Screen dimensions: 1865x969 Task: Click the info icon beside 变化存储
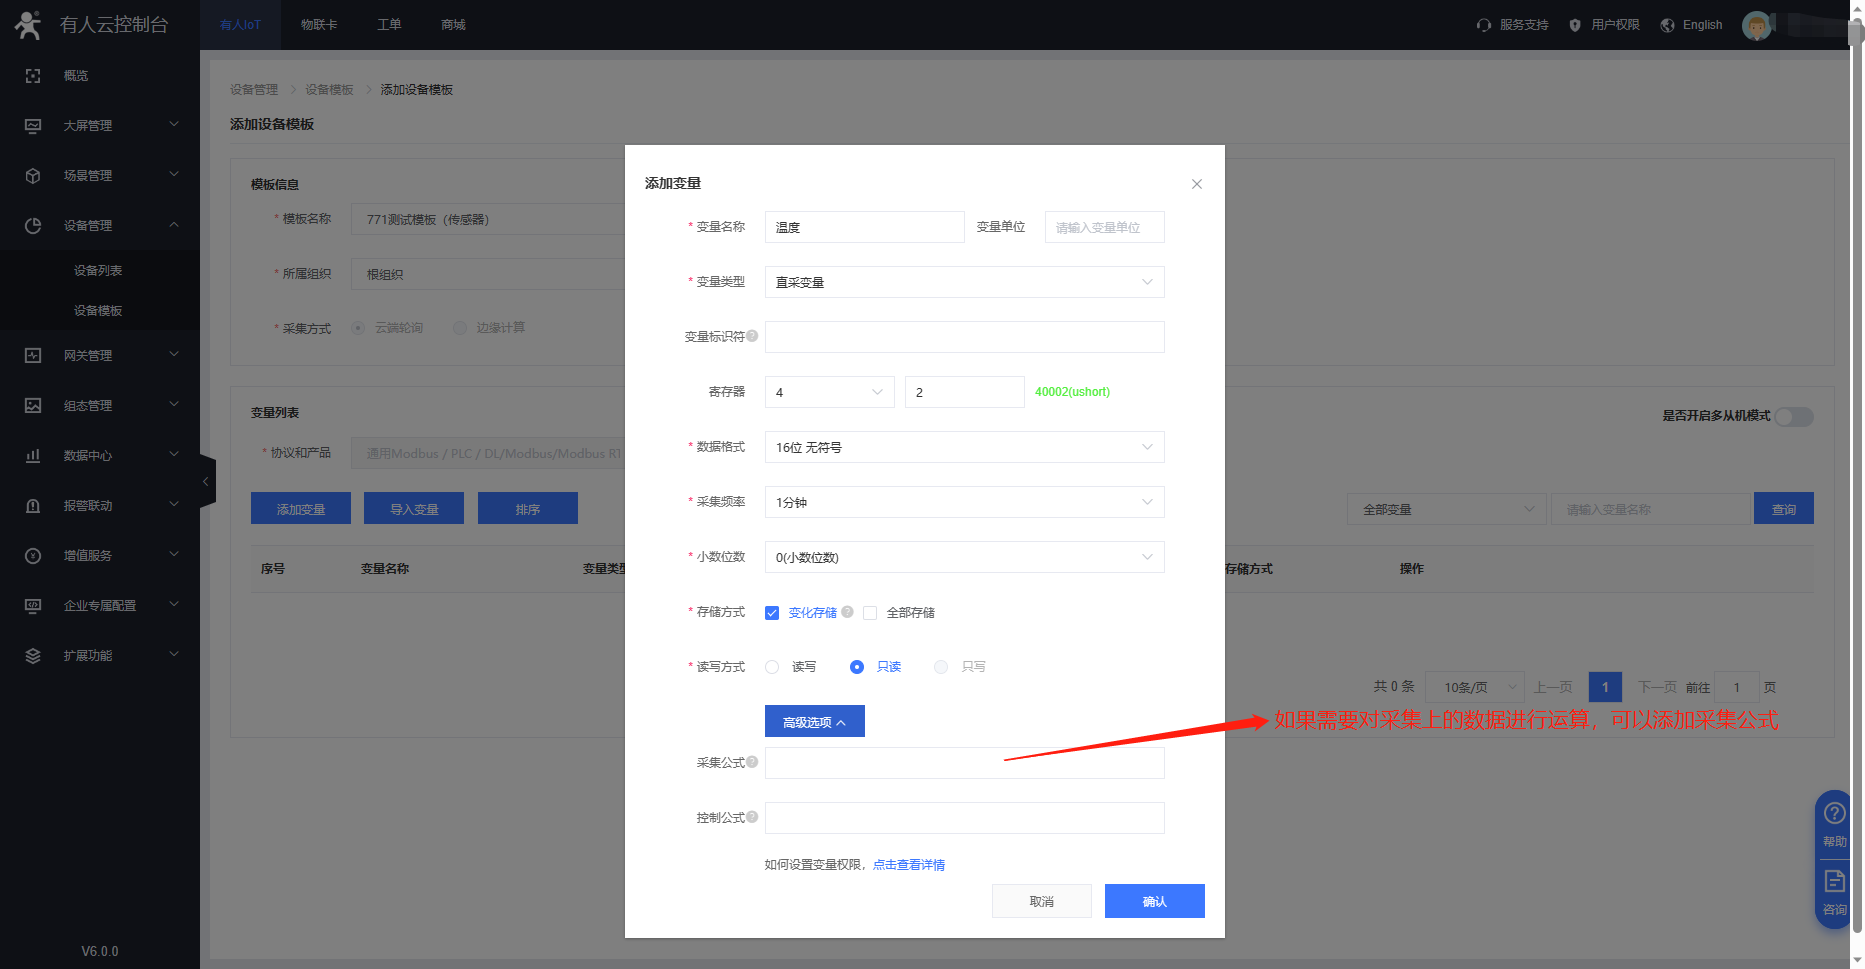tap(847, 612)
